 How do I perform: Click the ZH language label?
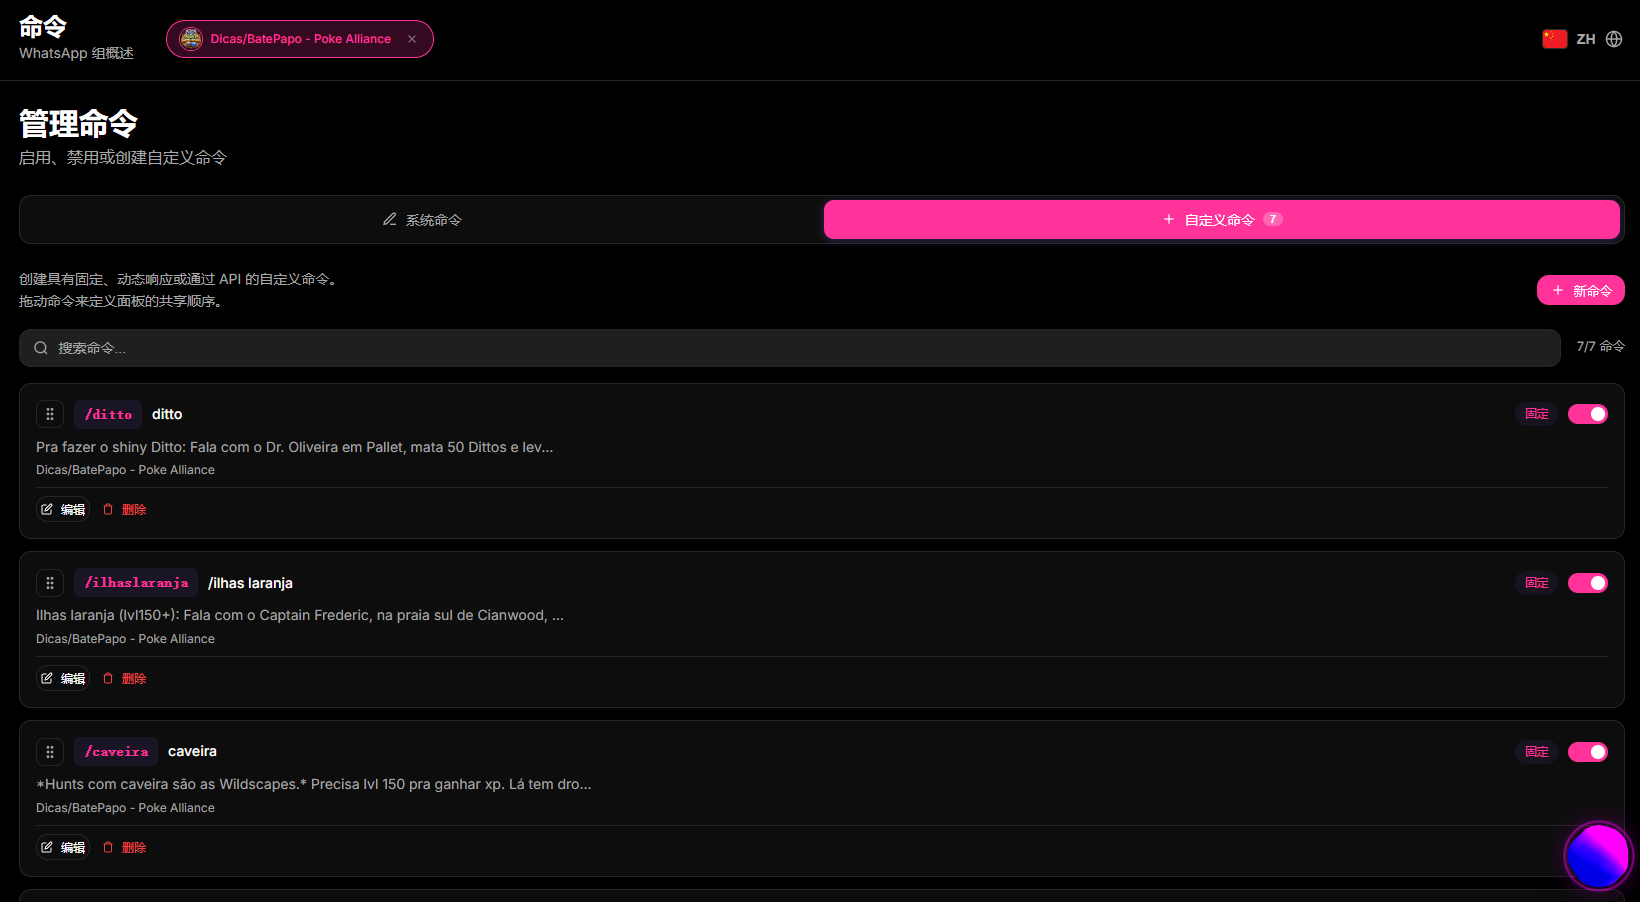click(x=1586, y=39)
